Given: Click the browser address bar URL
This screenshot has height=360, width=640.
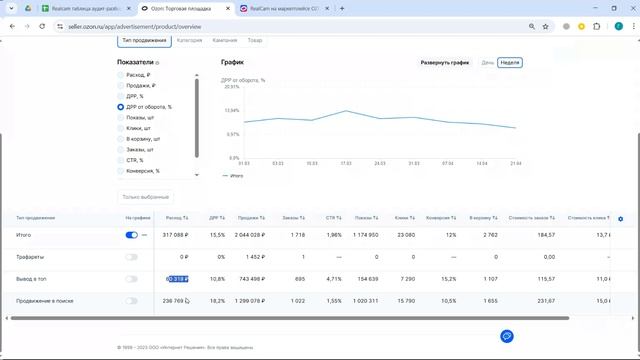Looking at the screenshot, I should point(135,27).
